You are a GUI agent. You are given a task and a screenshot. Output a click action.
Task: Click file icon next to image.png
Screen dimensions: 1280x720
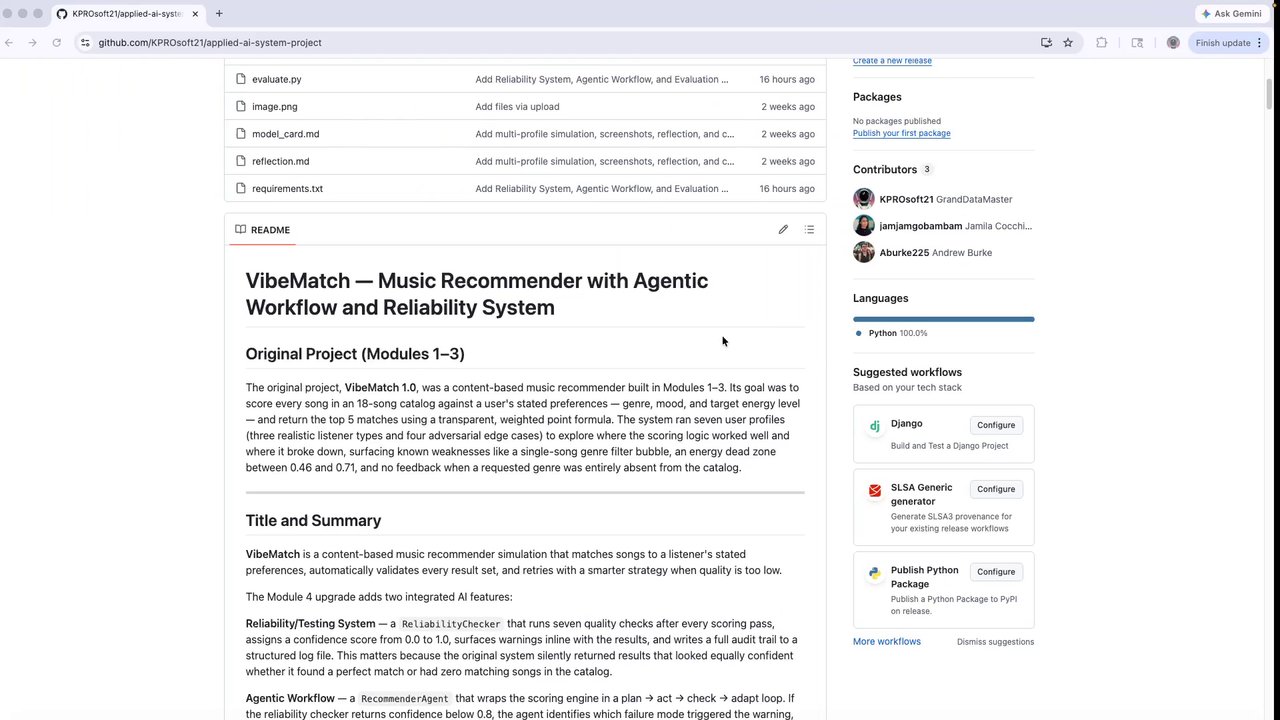point(240,106)
